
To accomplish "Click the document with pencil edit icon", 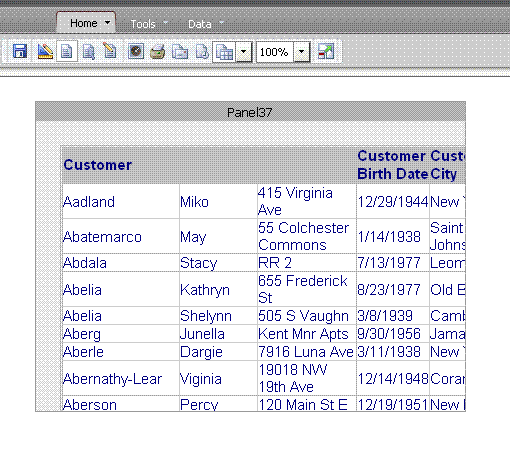I will coord(110,51).
